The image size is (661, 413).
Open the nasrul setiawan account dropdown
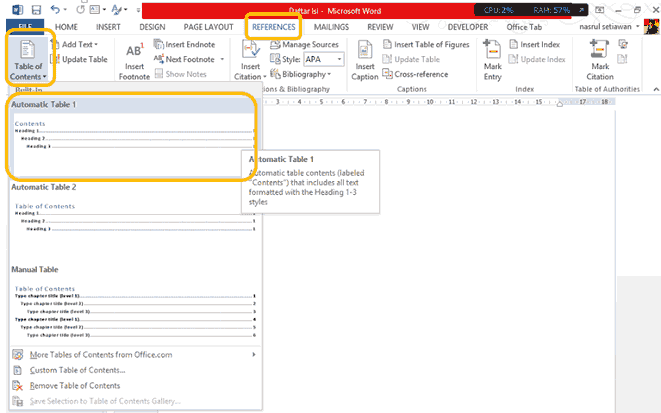609,27
